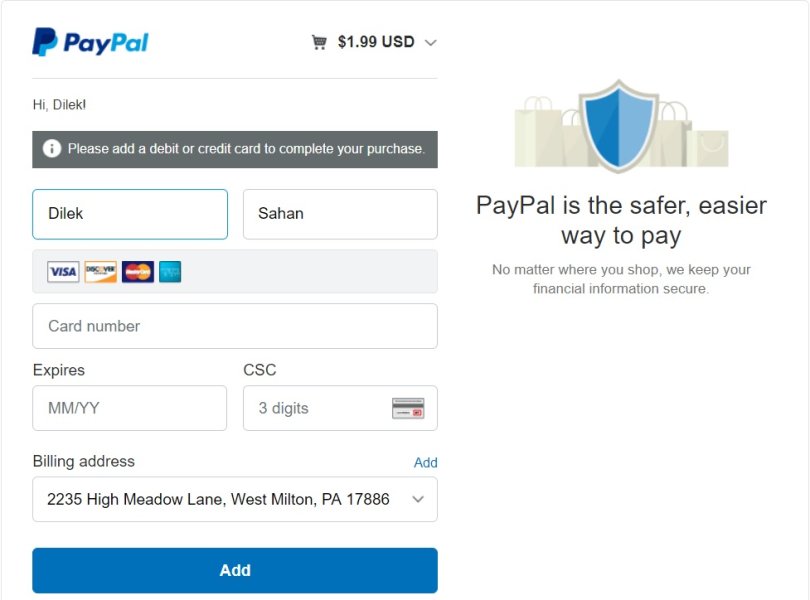Click the shopping cart icon
The width and height of the screenshot is (810, 600).
(319, 42)
